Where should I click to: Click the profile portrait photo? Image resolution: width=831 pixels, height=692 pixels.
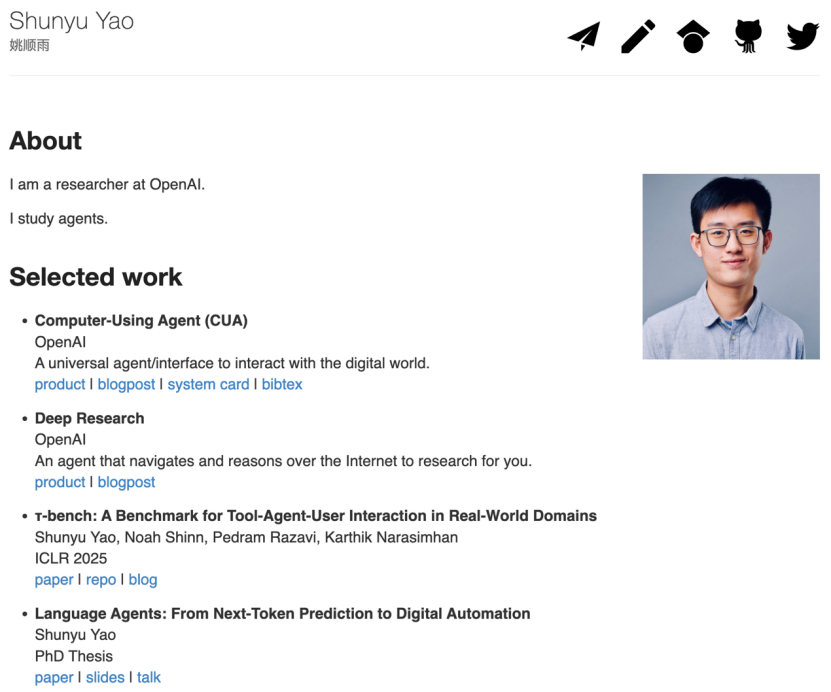pyautogui.click(x=731, y=267)
